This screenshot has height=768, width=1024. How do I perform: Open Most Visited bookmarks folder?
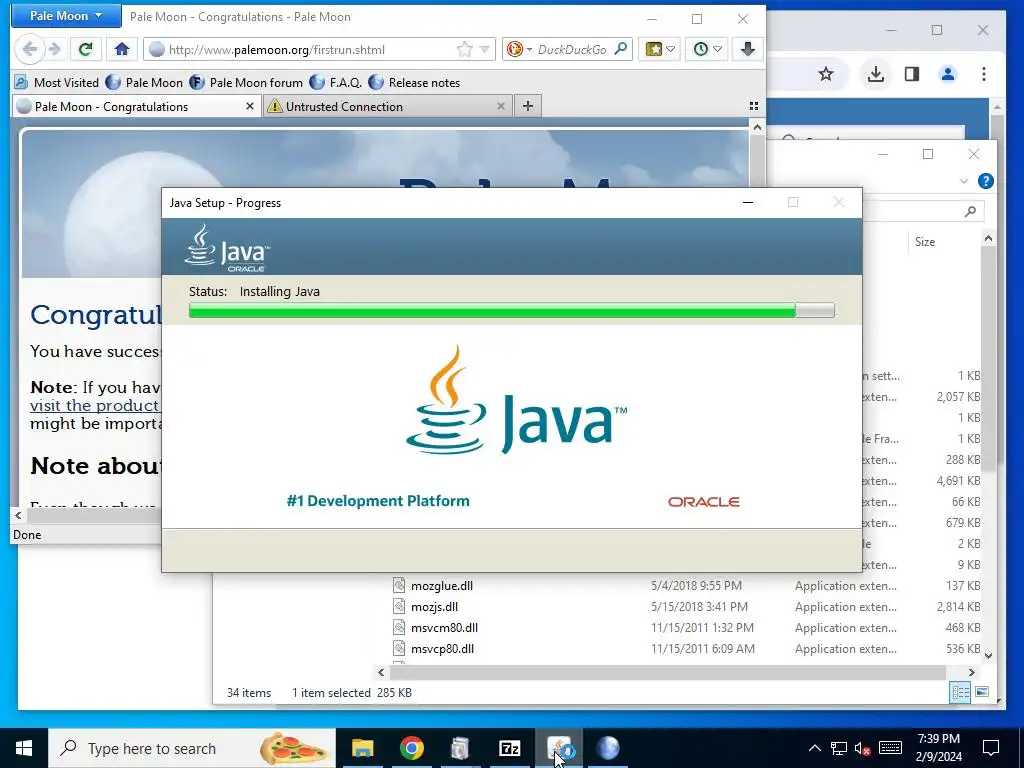[x=57, y=82]
